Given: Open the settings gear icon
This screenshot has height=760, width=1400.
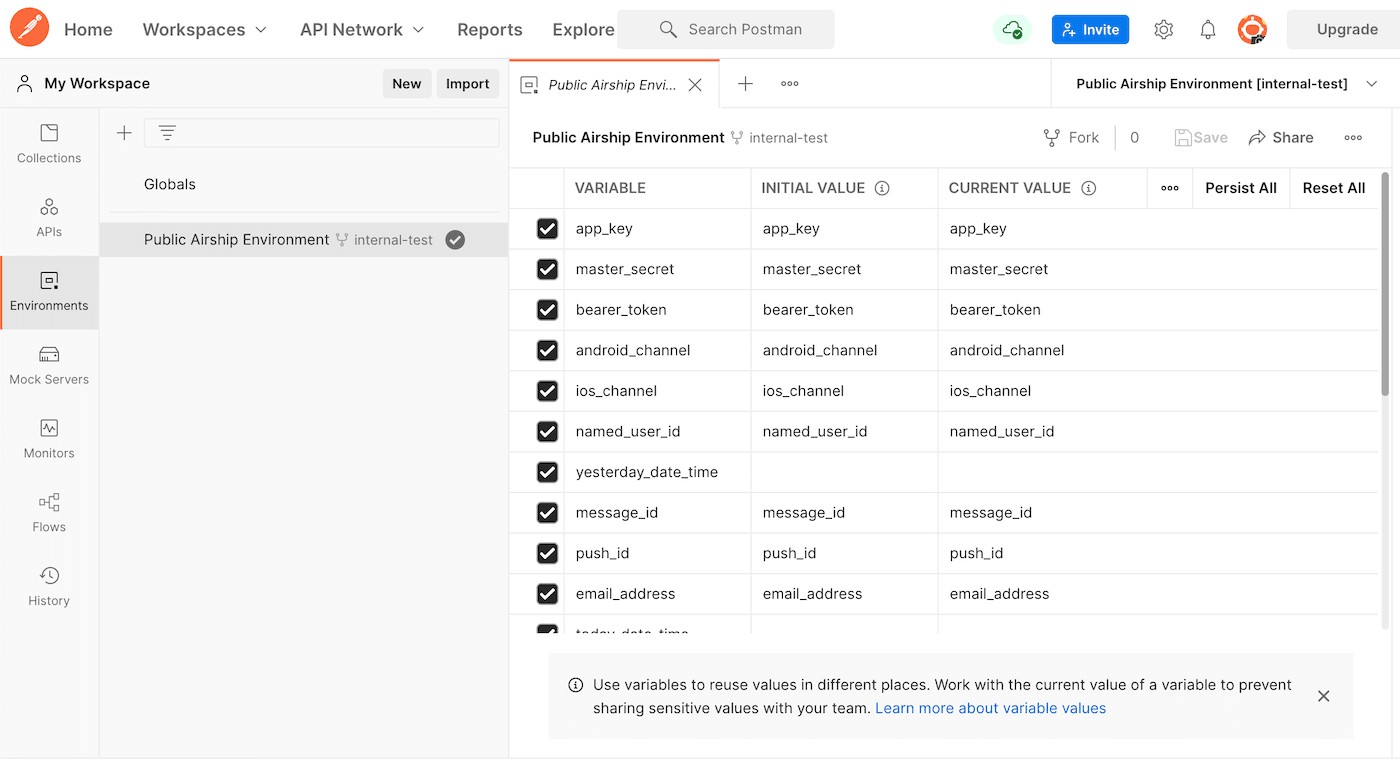Looking at the screenshot, I should pyautogui.click(x=1163, y=30).
